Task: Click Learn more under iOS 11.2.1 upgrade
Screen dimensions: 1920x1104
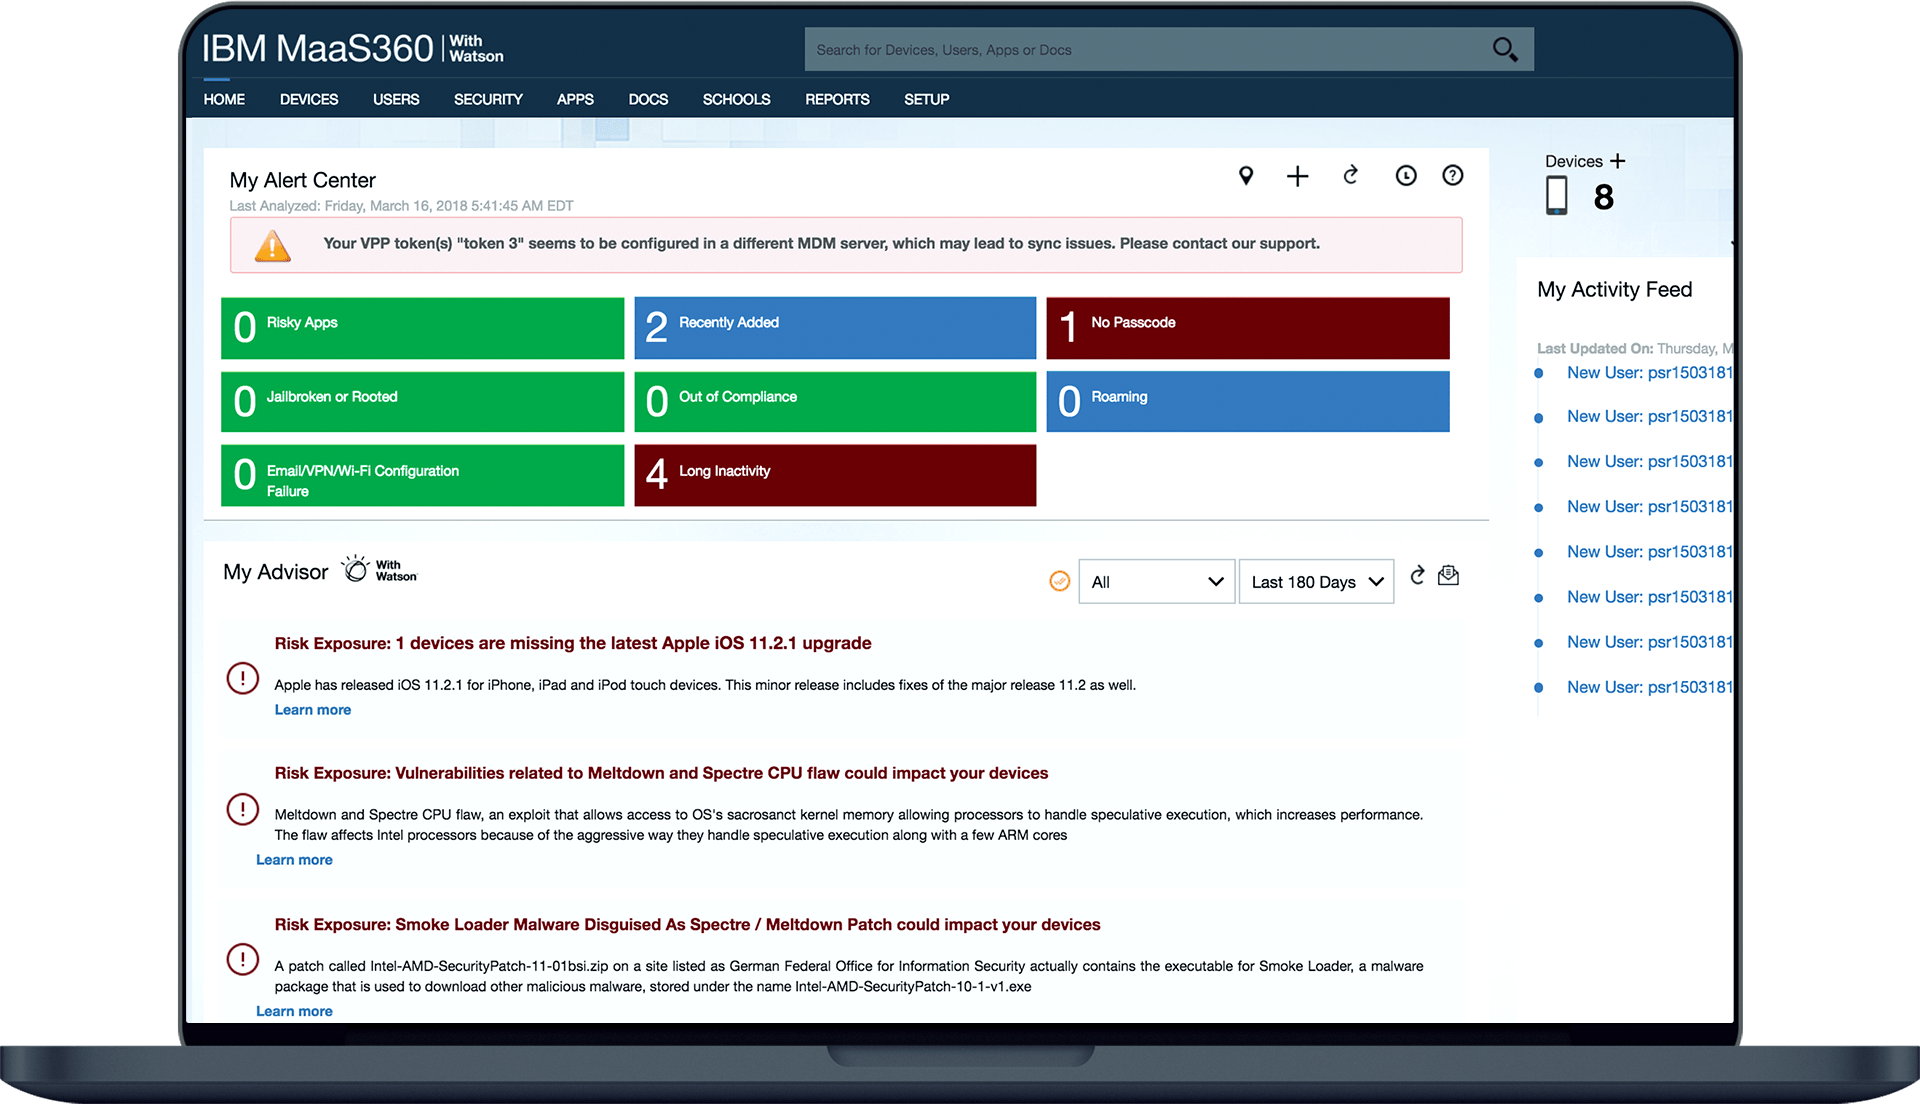Action: pos(313,710)
